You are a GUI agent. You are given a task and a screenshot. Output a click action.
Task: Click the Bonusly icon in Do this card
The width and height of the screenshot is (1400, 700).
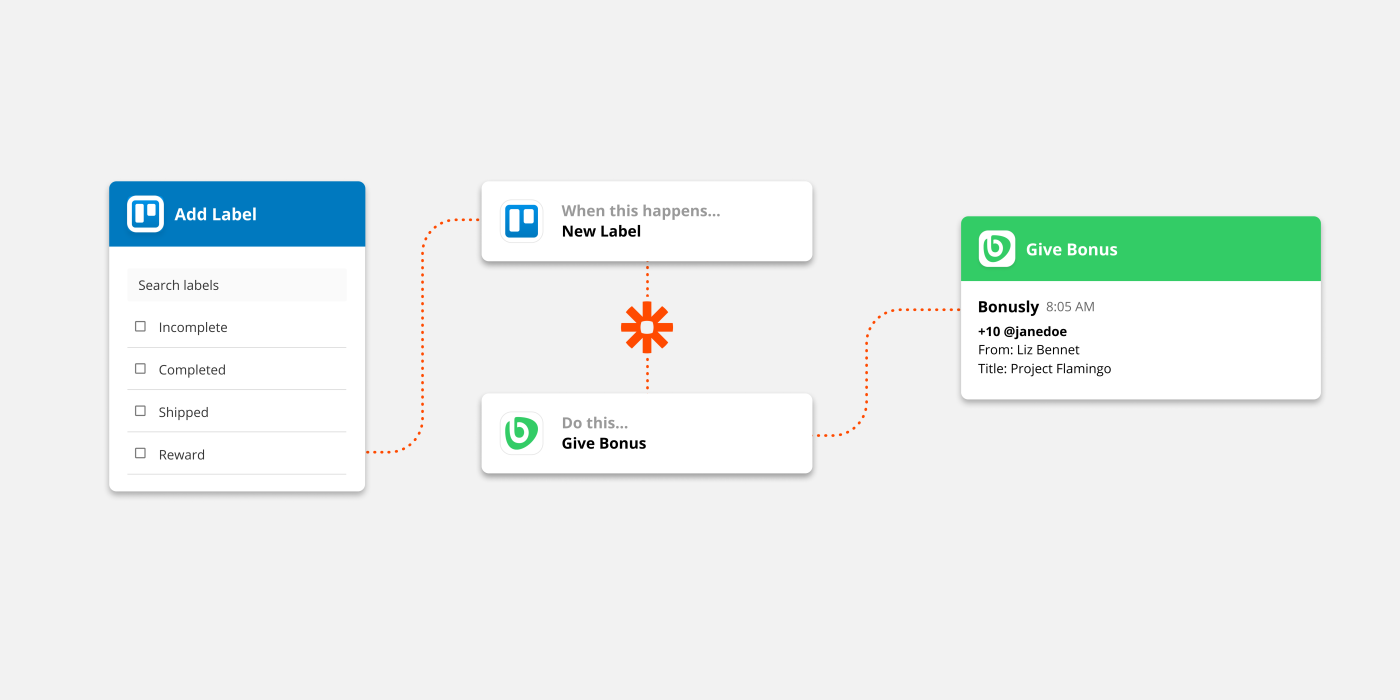point(521,433)
